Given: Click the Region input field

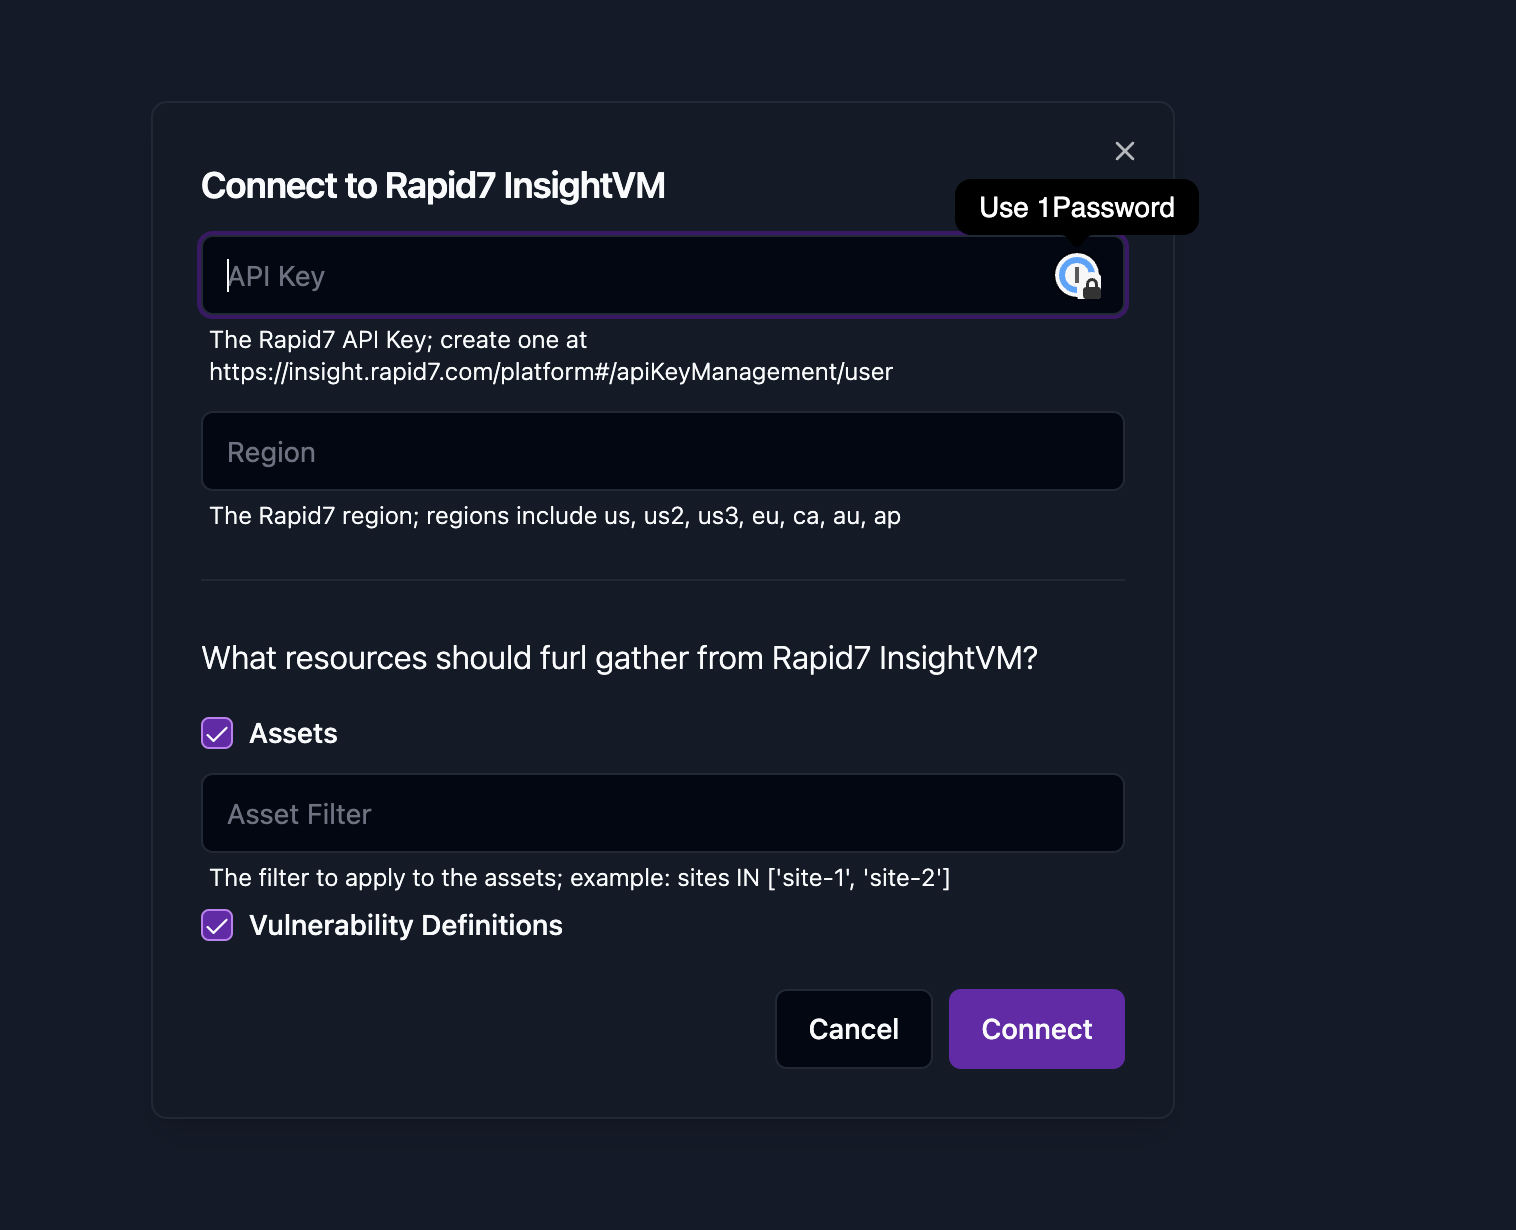Looking at the screenshot, I should 663,451.
